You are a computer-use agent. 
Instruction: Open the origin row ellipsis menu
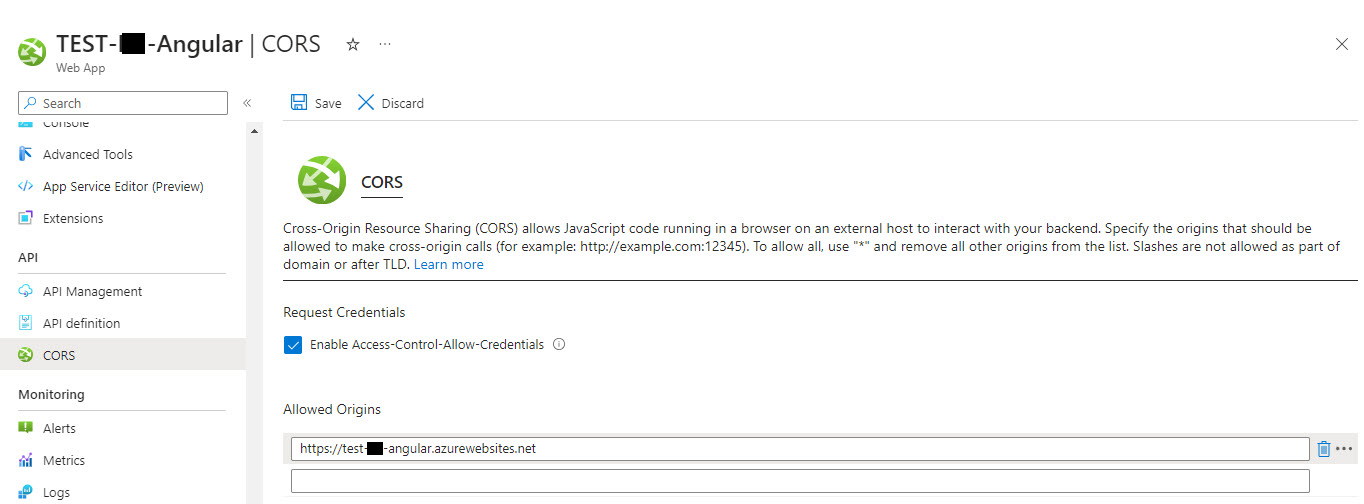point(1344,449)
